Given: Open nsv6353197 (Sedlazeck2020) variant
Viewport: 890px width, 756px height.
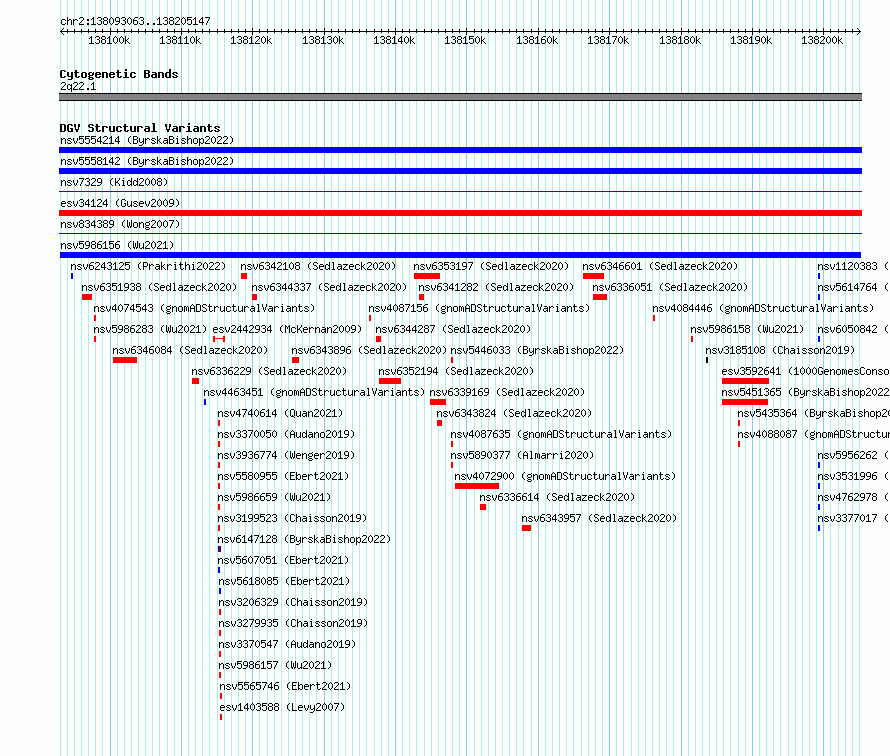Looking at the screenshot, I should tap(491, 266).
